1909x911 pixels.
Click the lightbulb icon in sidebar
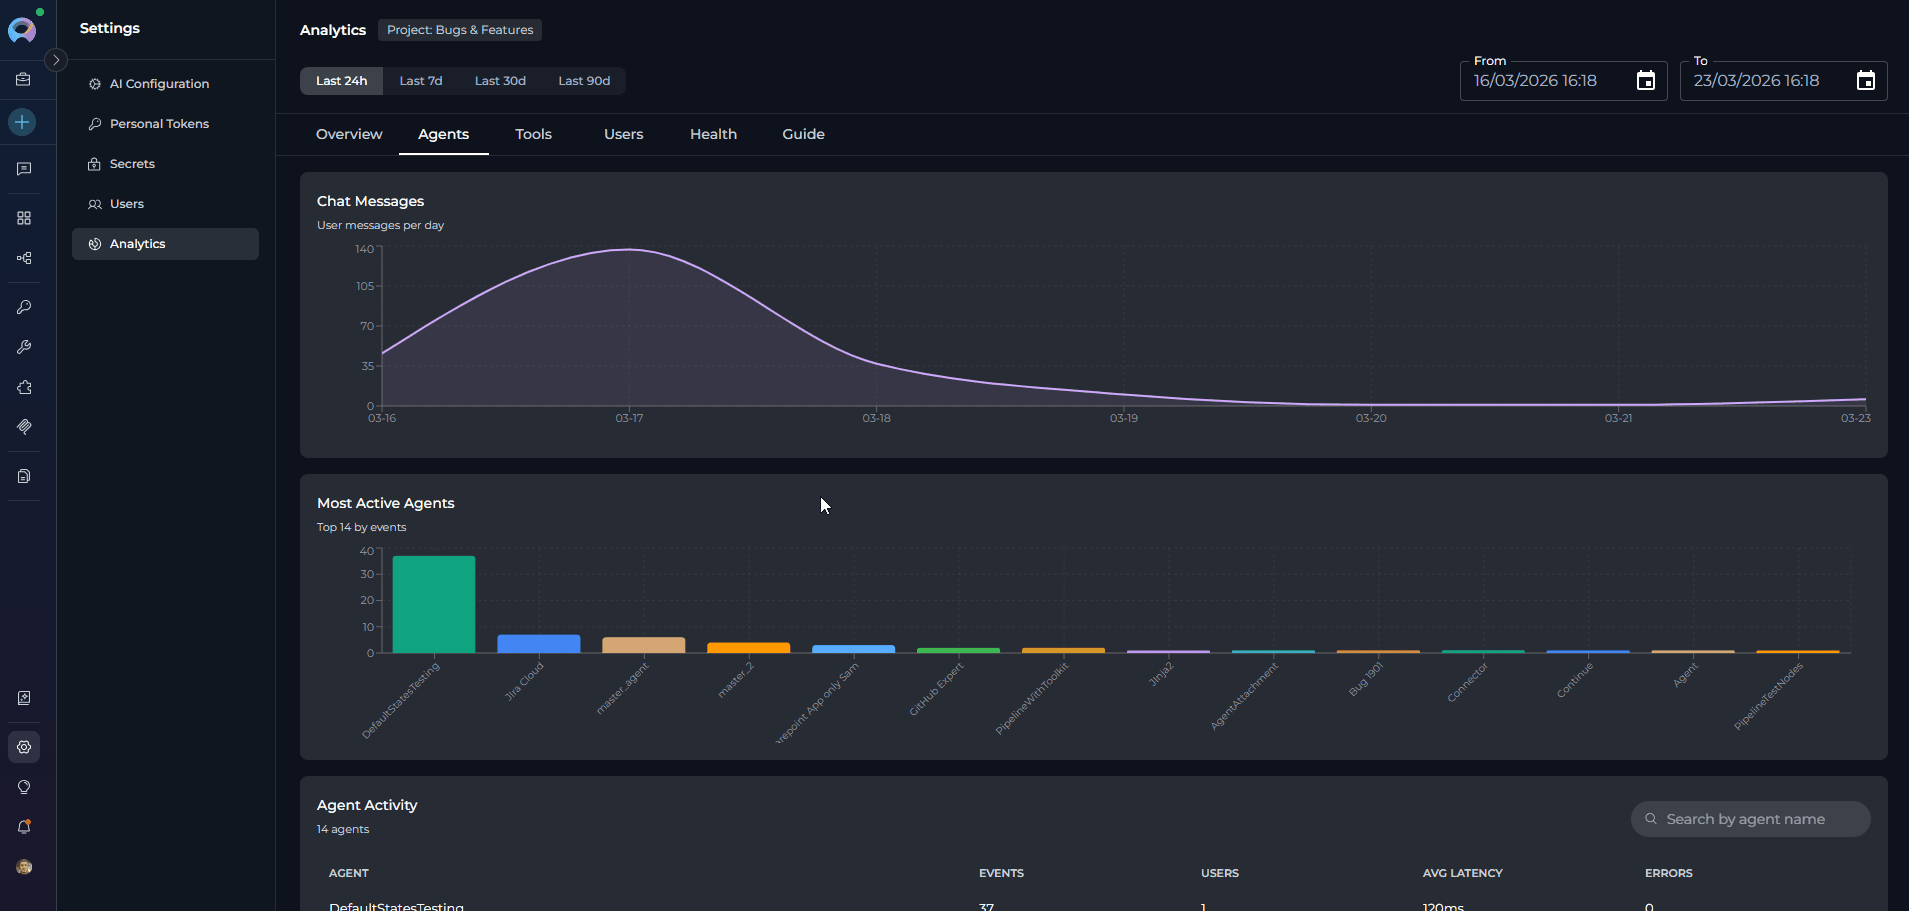coord(24,787)
